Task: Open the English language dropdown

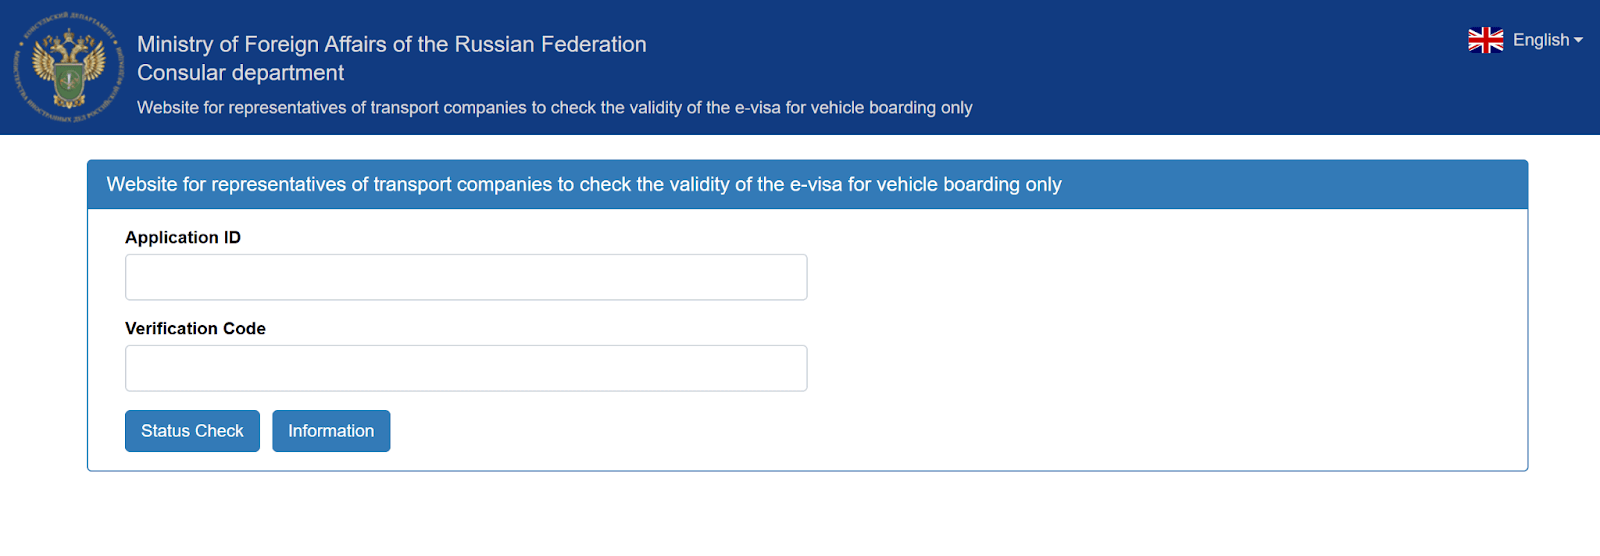Action: [x=1525, y=40]
